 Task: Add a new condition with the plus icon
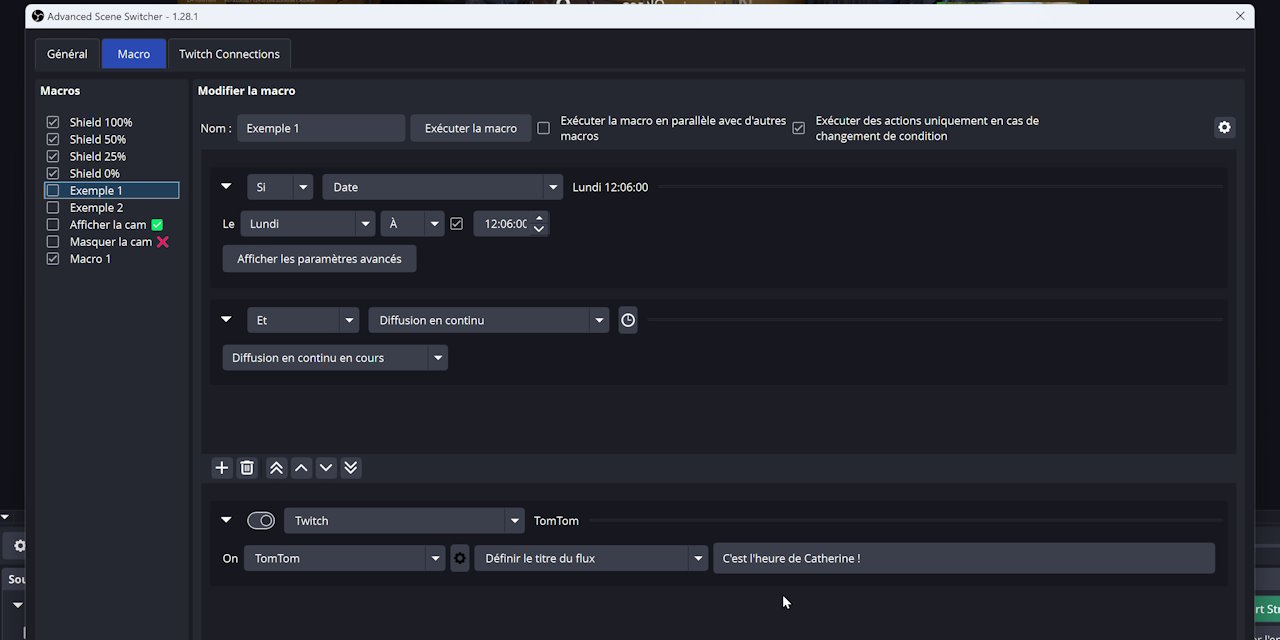coord(221,467)
